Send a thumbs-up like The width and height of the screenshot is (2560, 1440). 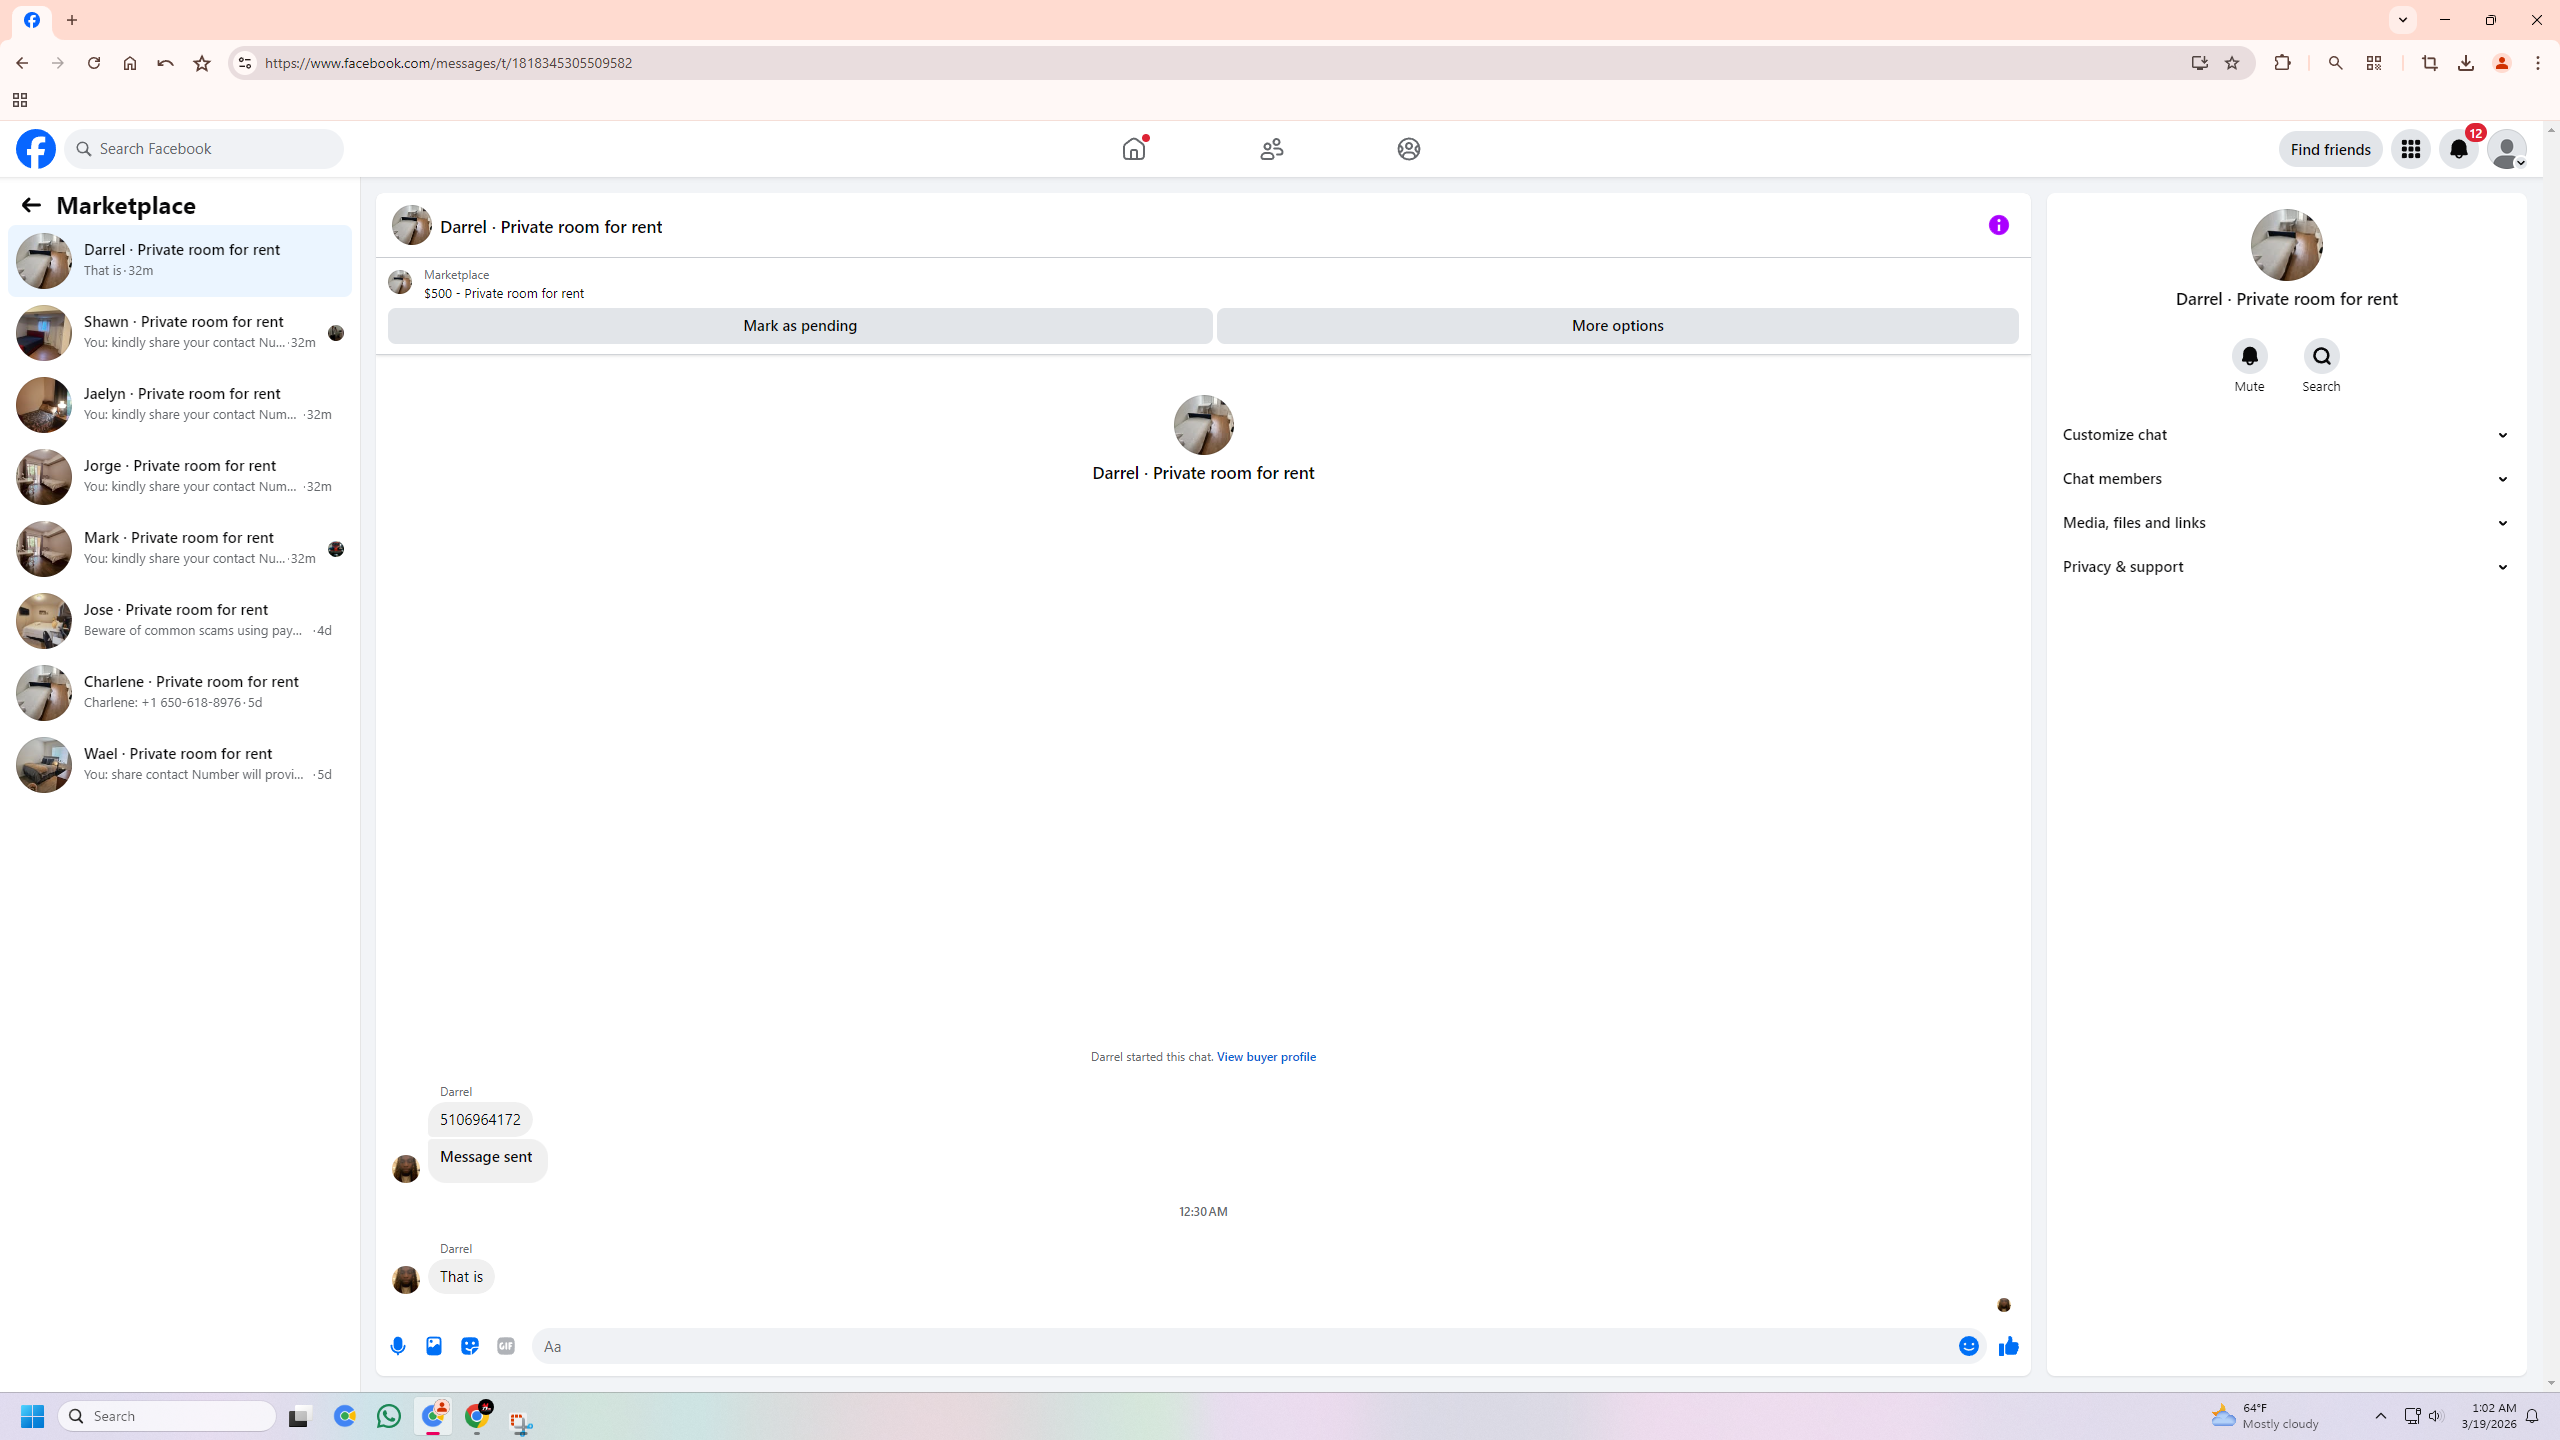[2008, 1346]
